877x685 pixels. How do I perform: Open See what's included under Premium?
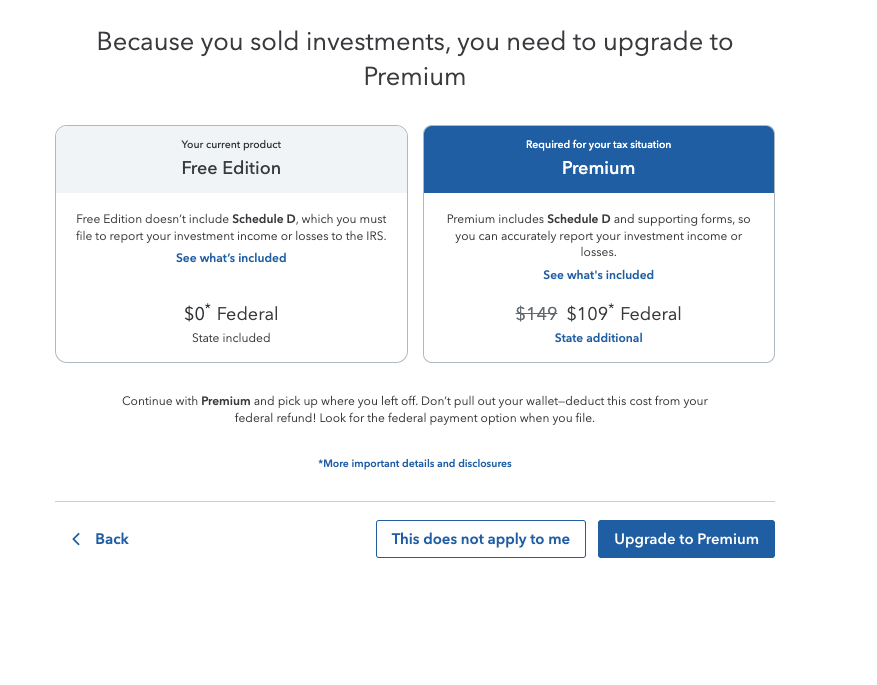click(x=598, y=275)
